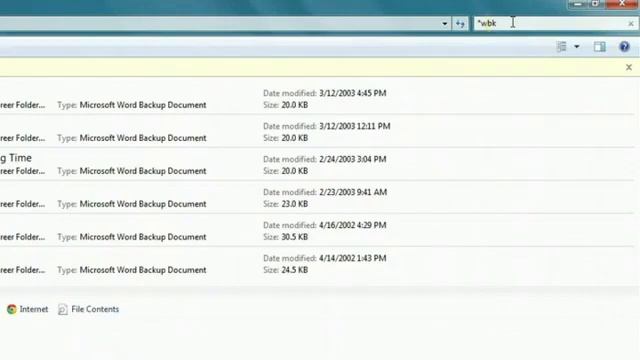Click the 24.5 KB size value

point(295,270)
